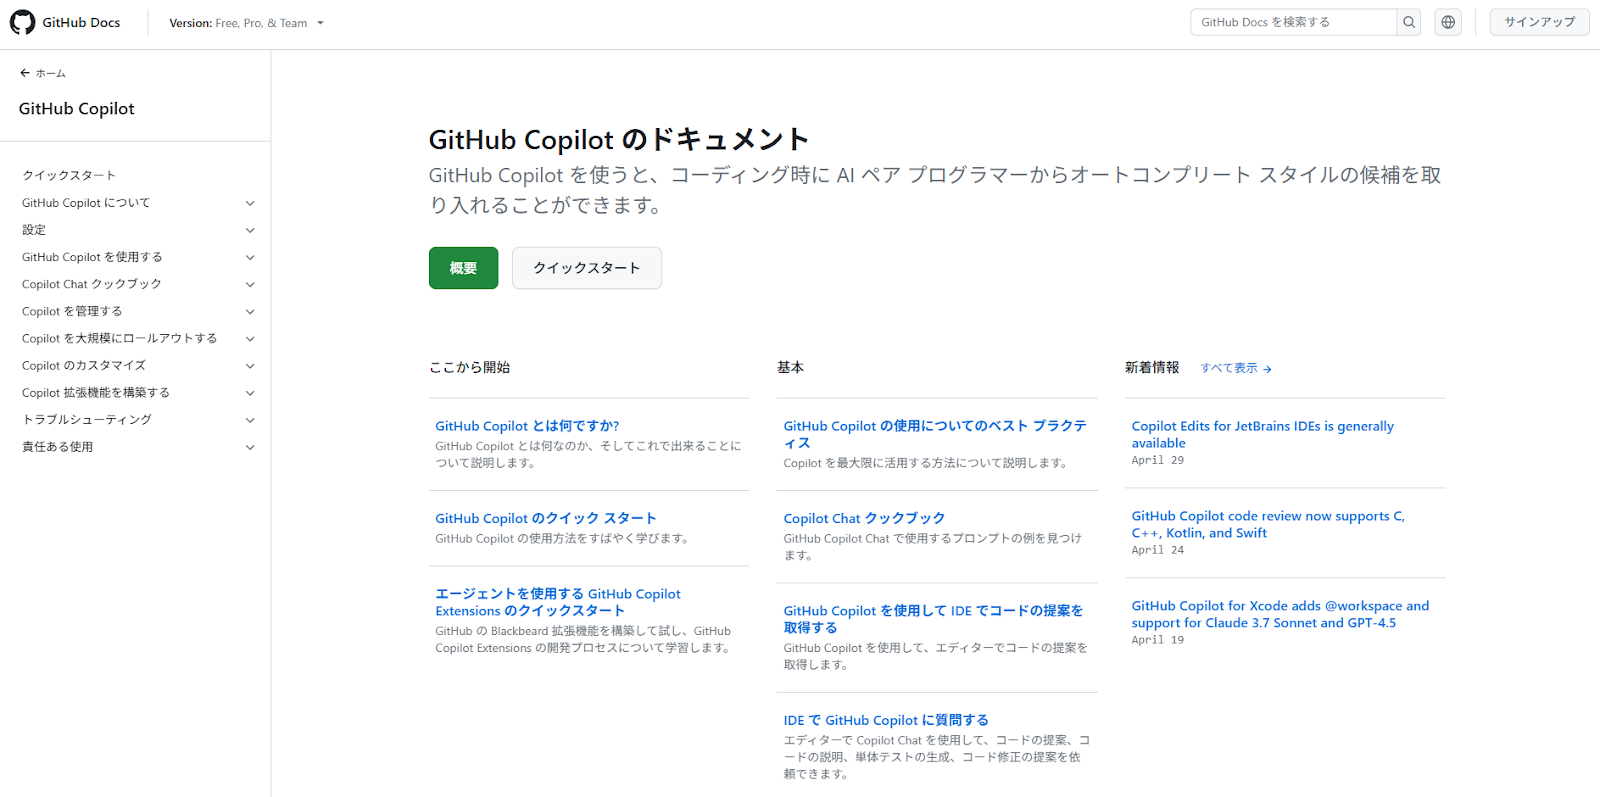
Task: Click GitHub Copilot のドキュメント page title
Action: (619, 140)
